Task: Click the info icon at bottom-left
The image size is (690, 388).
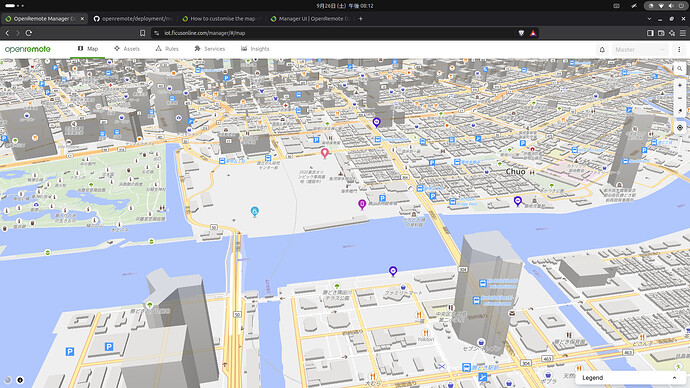Action: 20,380
